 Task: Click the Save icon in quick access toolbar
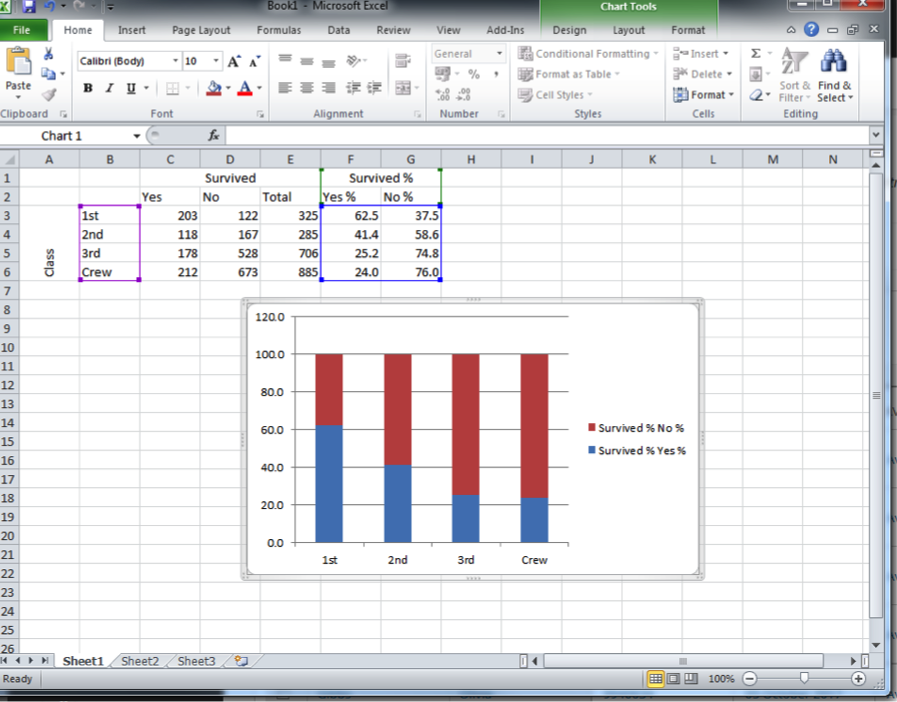[x=29, y=7]
